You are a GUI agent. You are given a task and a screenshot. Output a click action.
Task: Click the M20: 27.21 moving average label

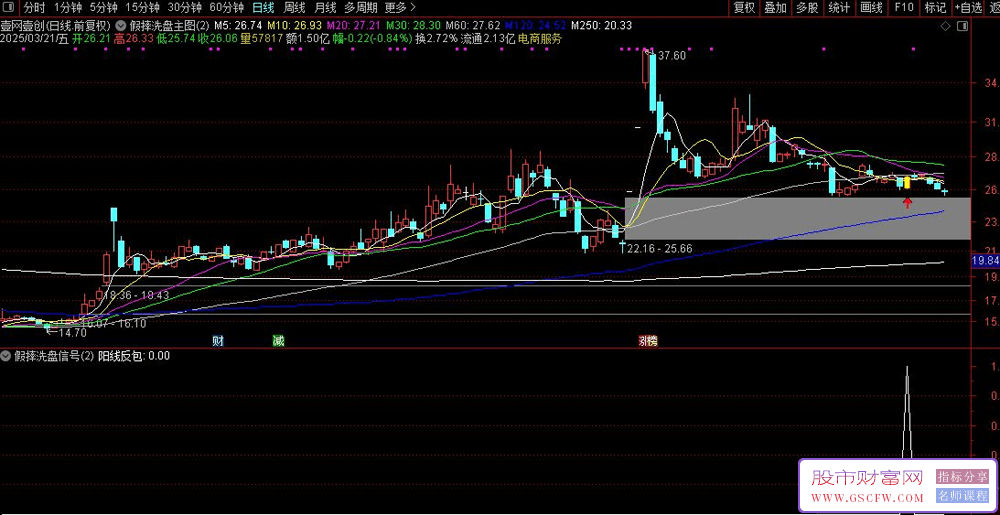pyautogui.click(x=354, y=26)
